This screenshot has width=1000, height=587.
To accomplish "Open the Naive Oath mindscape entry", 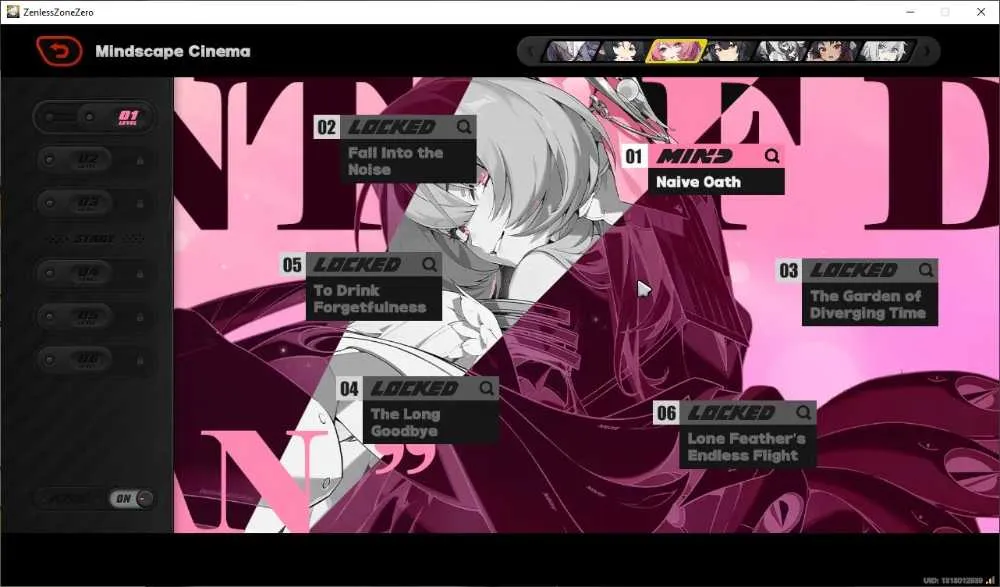I will (x=703, y=170).
